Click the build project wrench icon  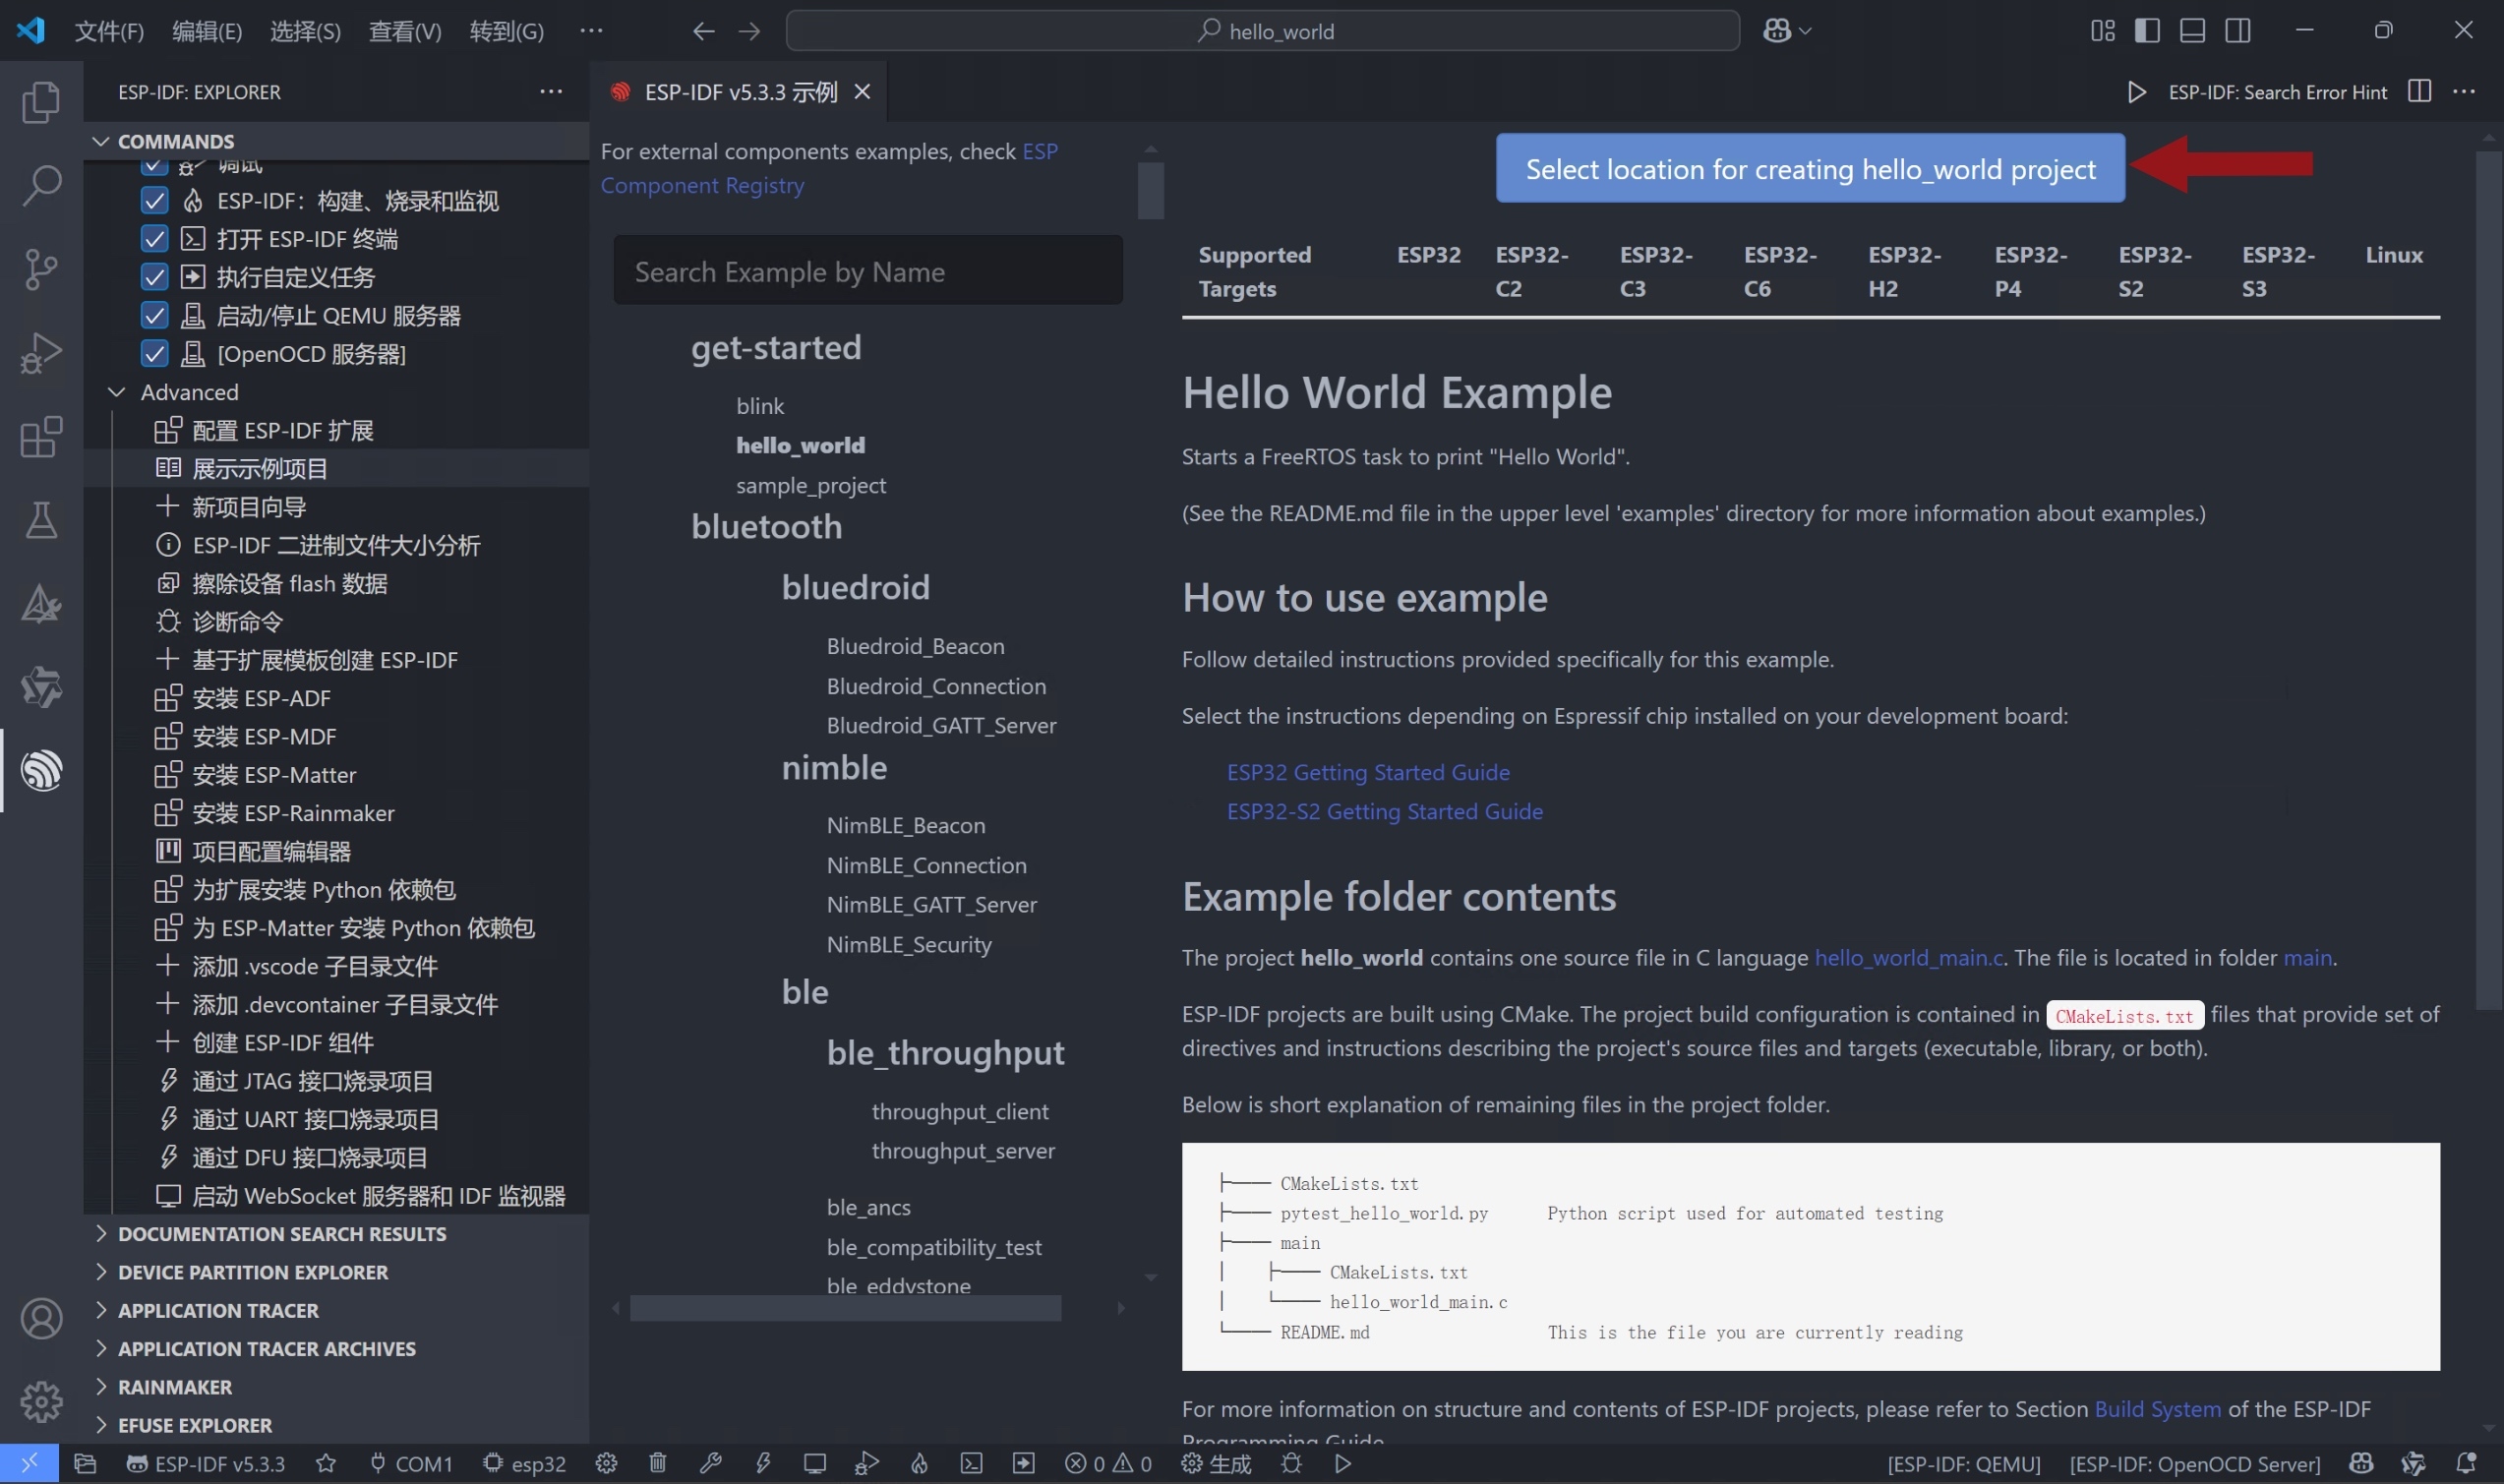click(x=710, y=1464)
